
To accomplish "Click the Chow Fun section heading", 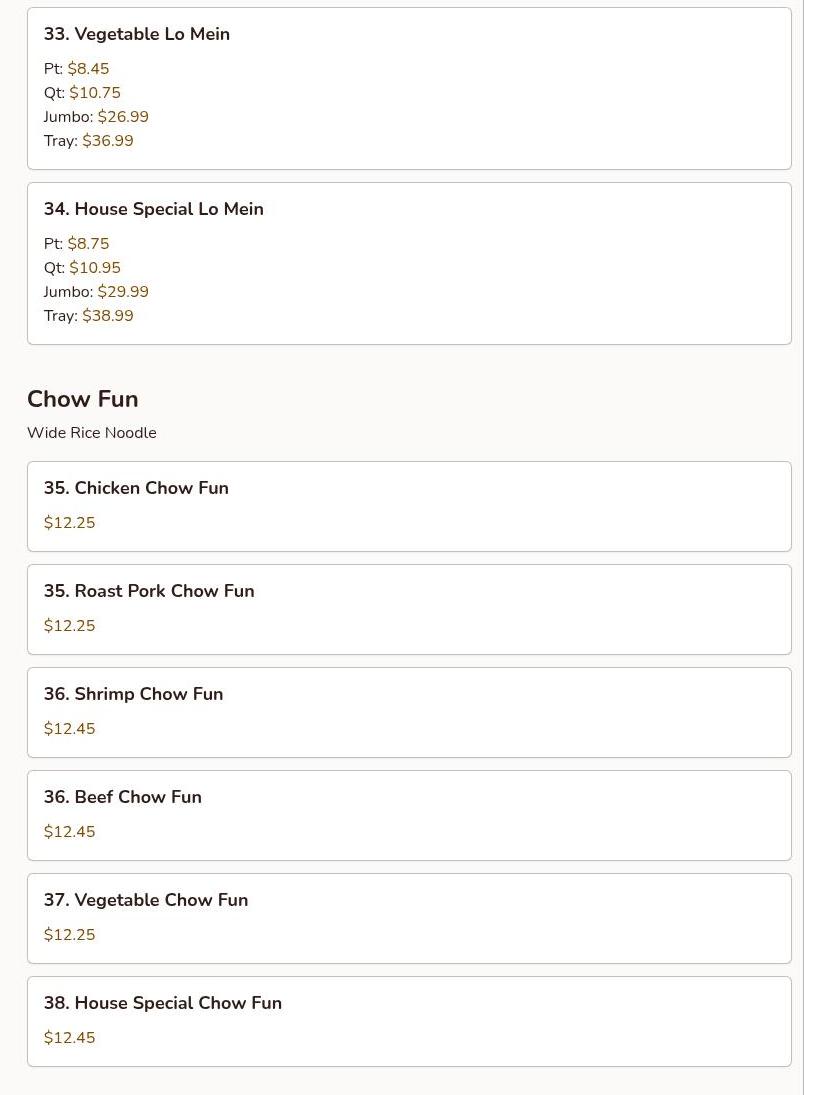I will coord(83,399).
